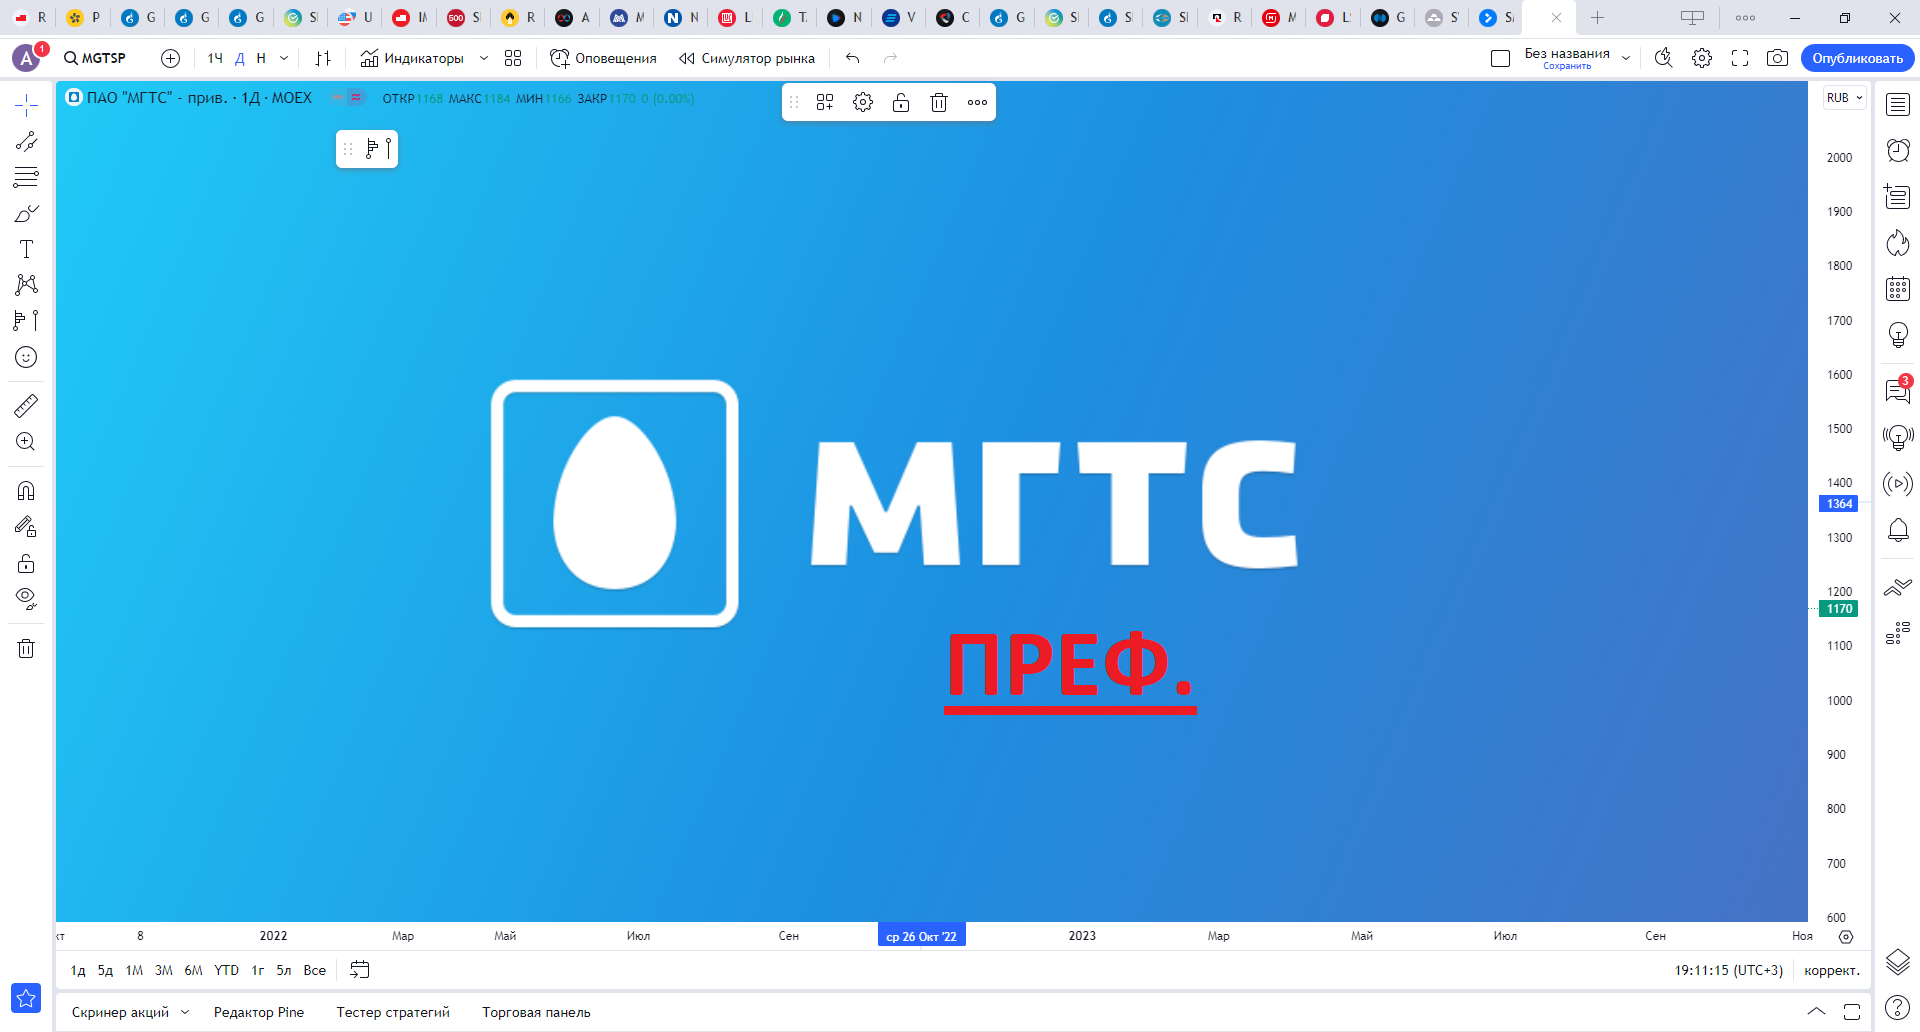
Task: Open the help center question mark
Action: 1898,1007
